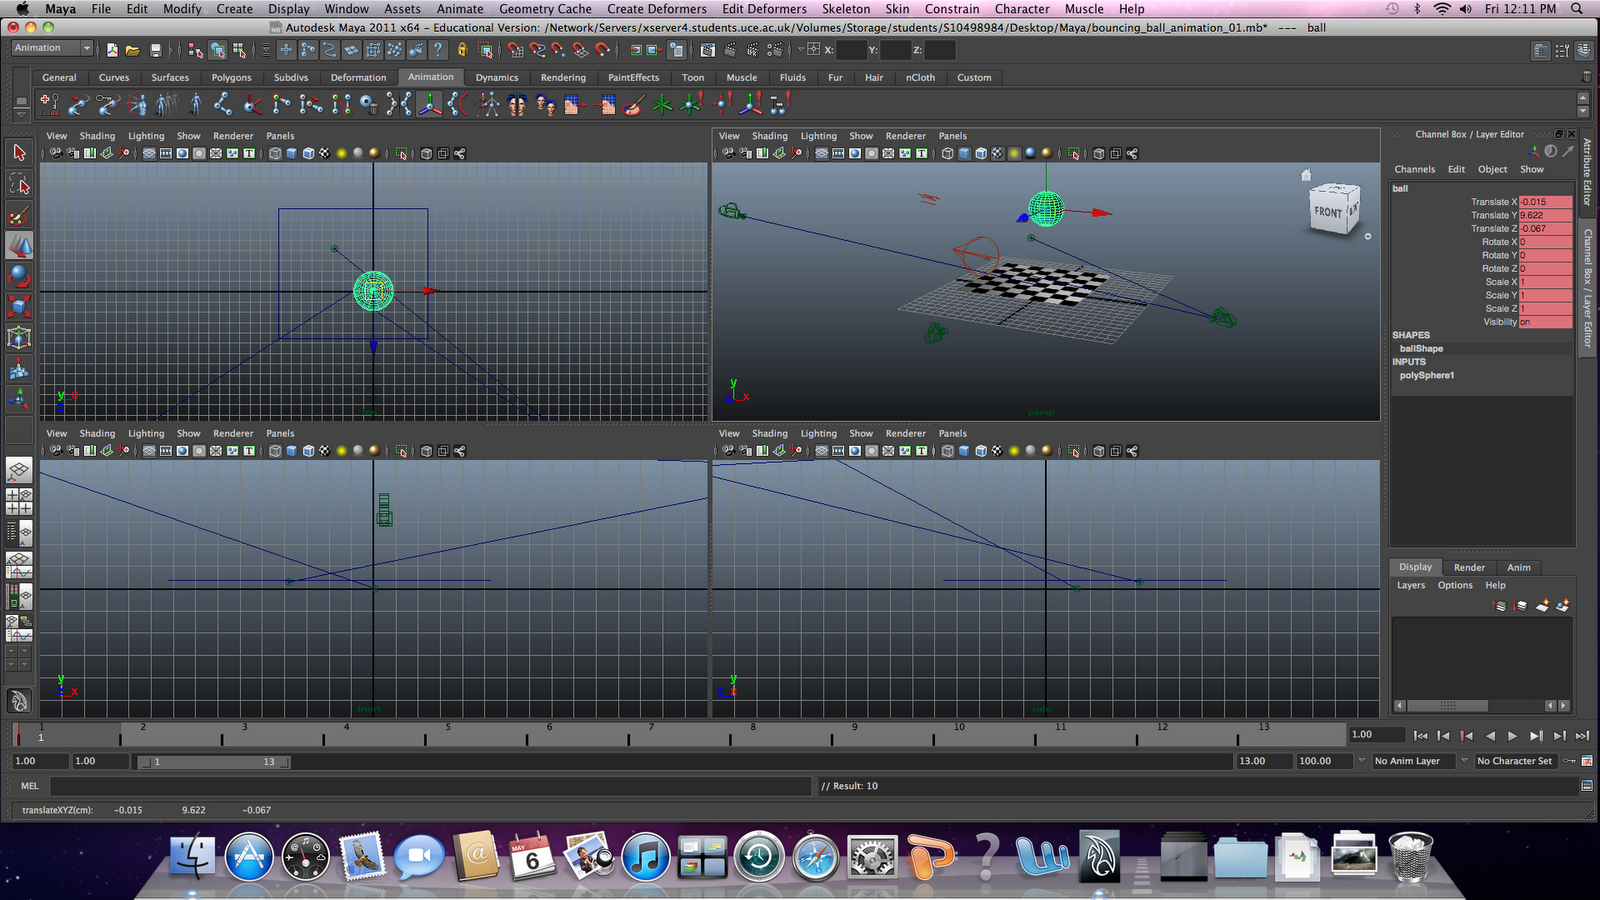Click the view cube home icon
This screenshot has height=900, width=1600.
[x=1305, y=175]
